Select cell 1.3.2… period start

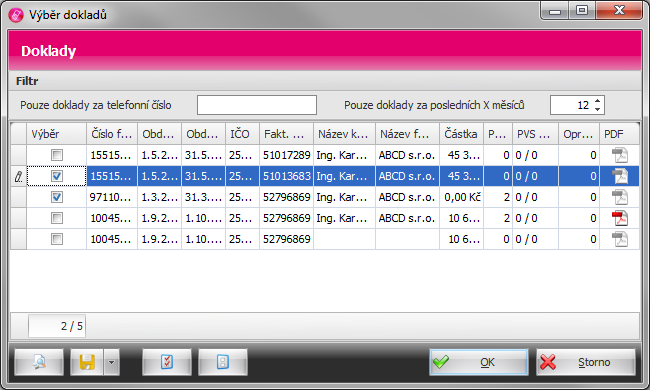160,197
